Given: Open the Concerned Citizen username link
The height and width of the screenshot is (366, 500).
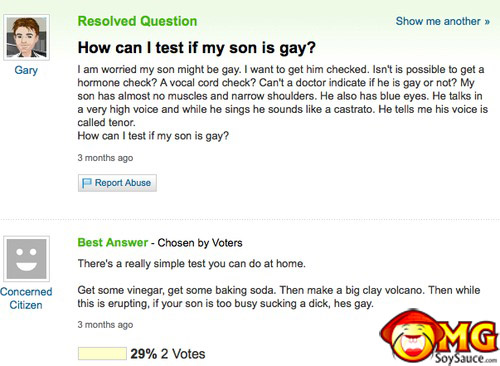Looking at the screenshot, I should (x=26, y=298).
